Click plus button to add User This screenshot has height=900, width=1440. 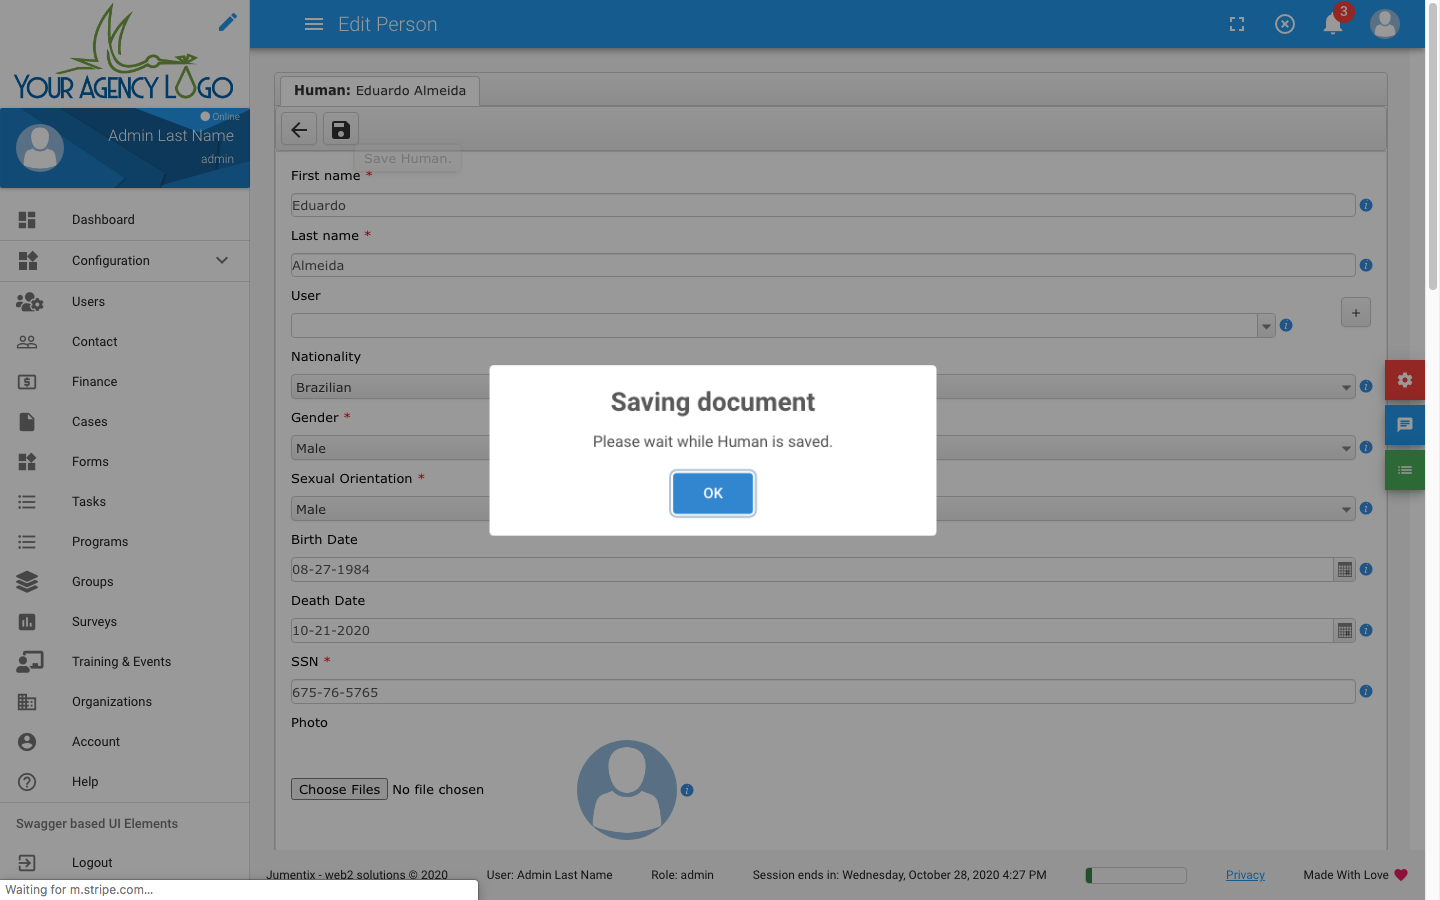(x=1356, y=313)
